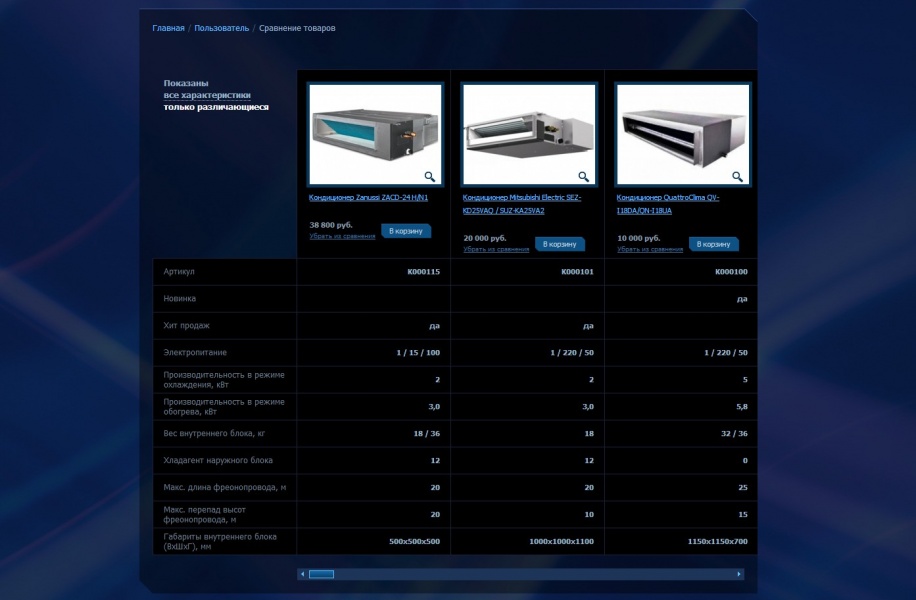Click right arrow of horizontal scrollbar
Viewport: 916px width, 600px height.
pos(739,574)
